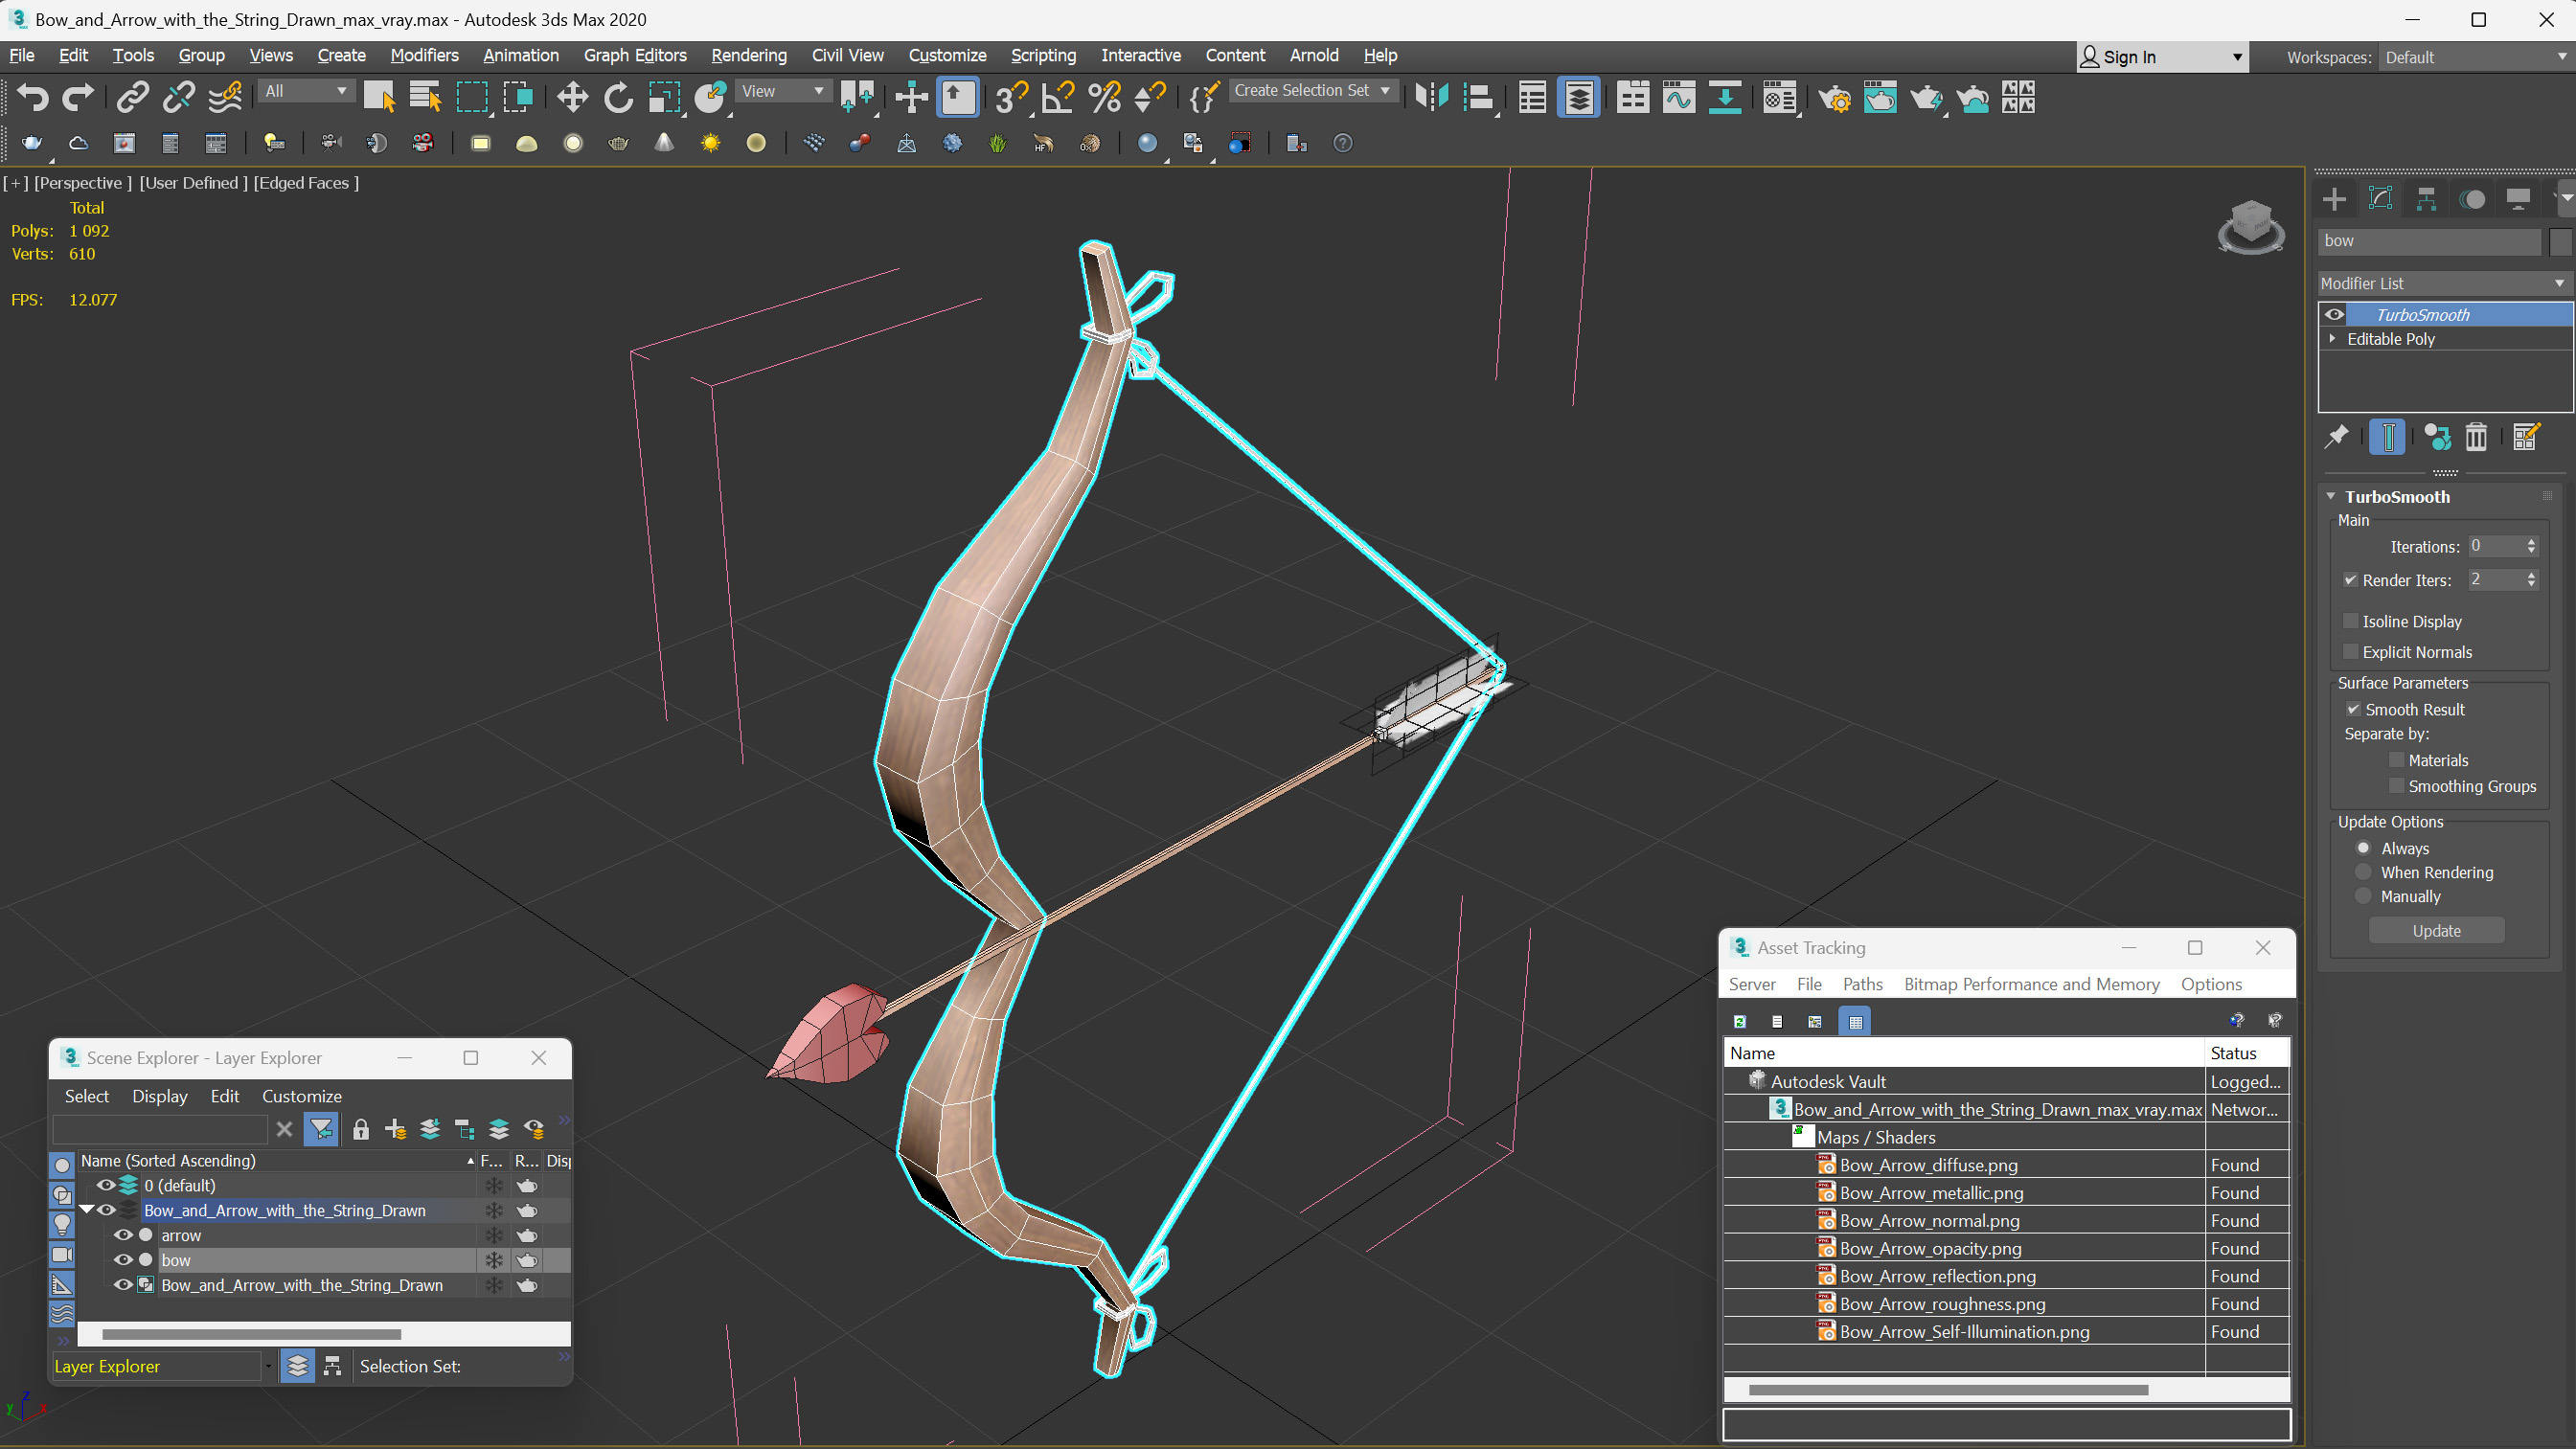This screenshot has height=1449, width=2576.
Task: Toggle TurboSmooth modifier visibility eye
Action: click(x=2334, y=315)
